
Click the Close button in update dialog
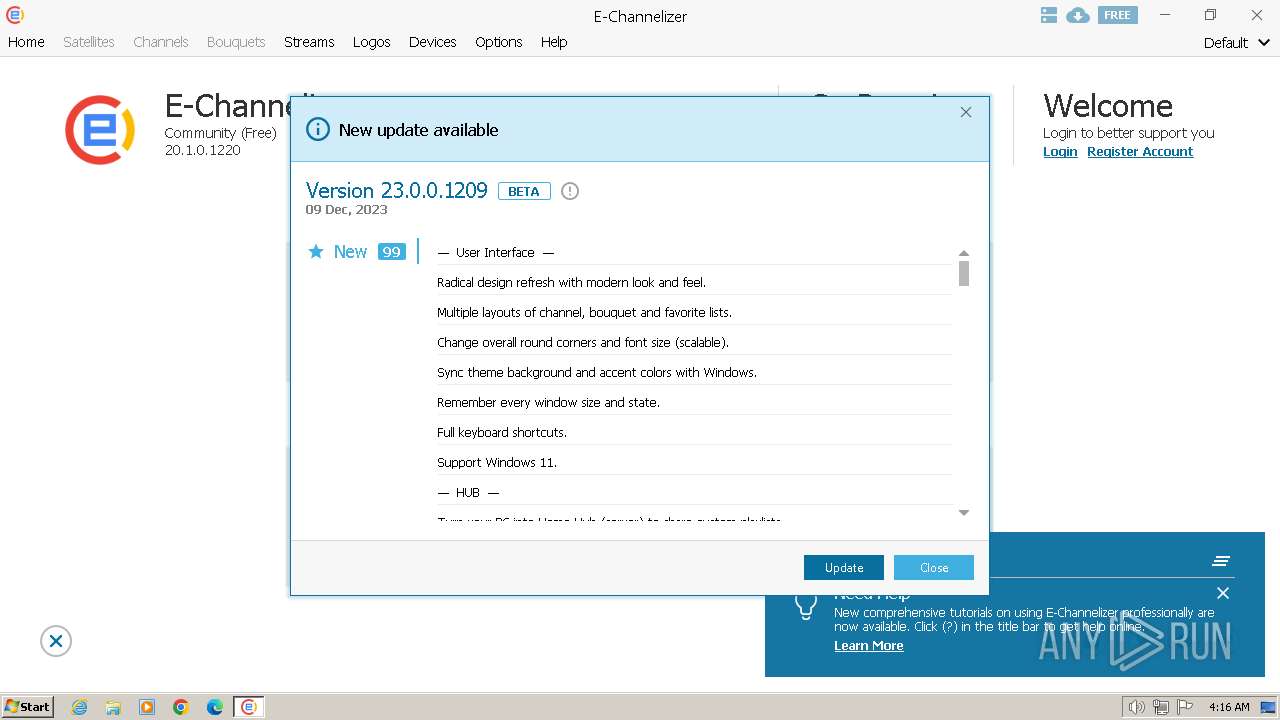point(934,567)
